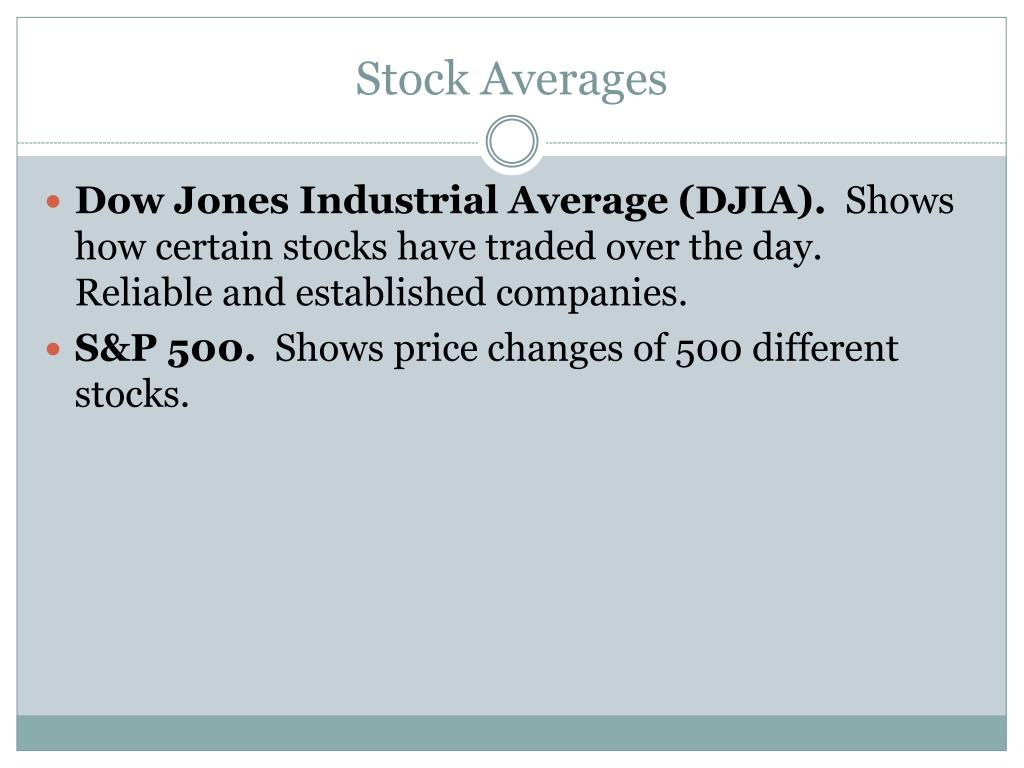Click the word "Stock" in the title
1024x768 pixels.
(412, 79)
